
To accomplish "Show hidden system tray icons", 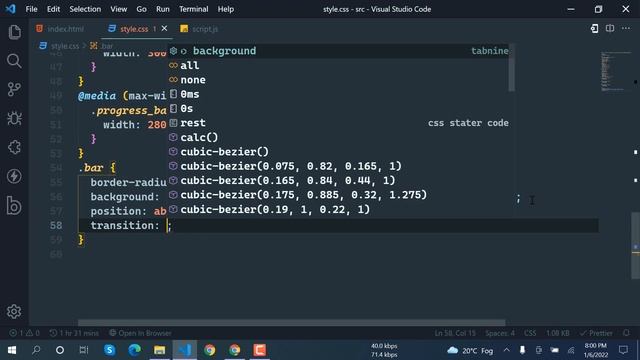I will (507, 350).
